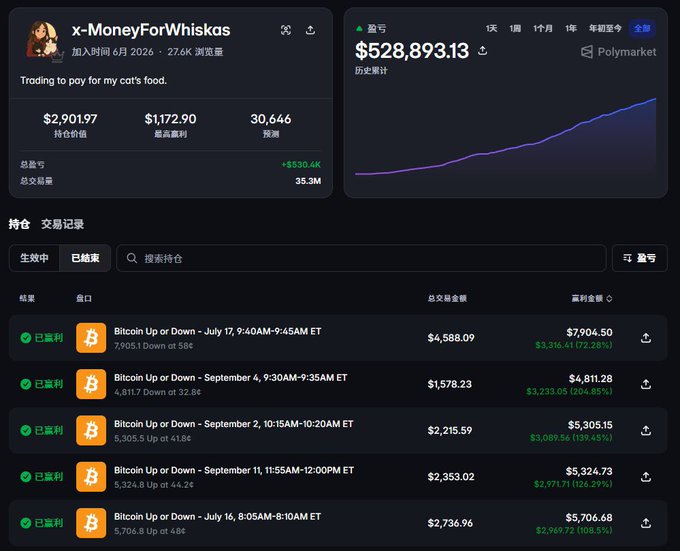This screenshot has width=680, height=551.
Task: Show 已结束 closed positions
Action: coord(85,258)
